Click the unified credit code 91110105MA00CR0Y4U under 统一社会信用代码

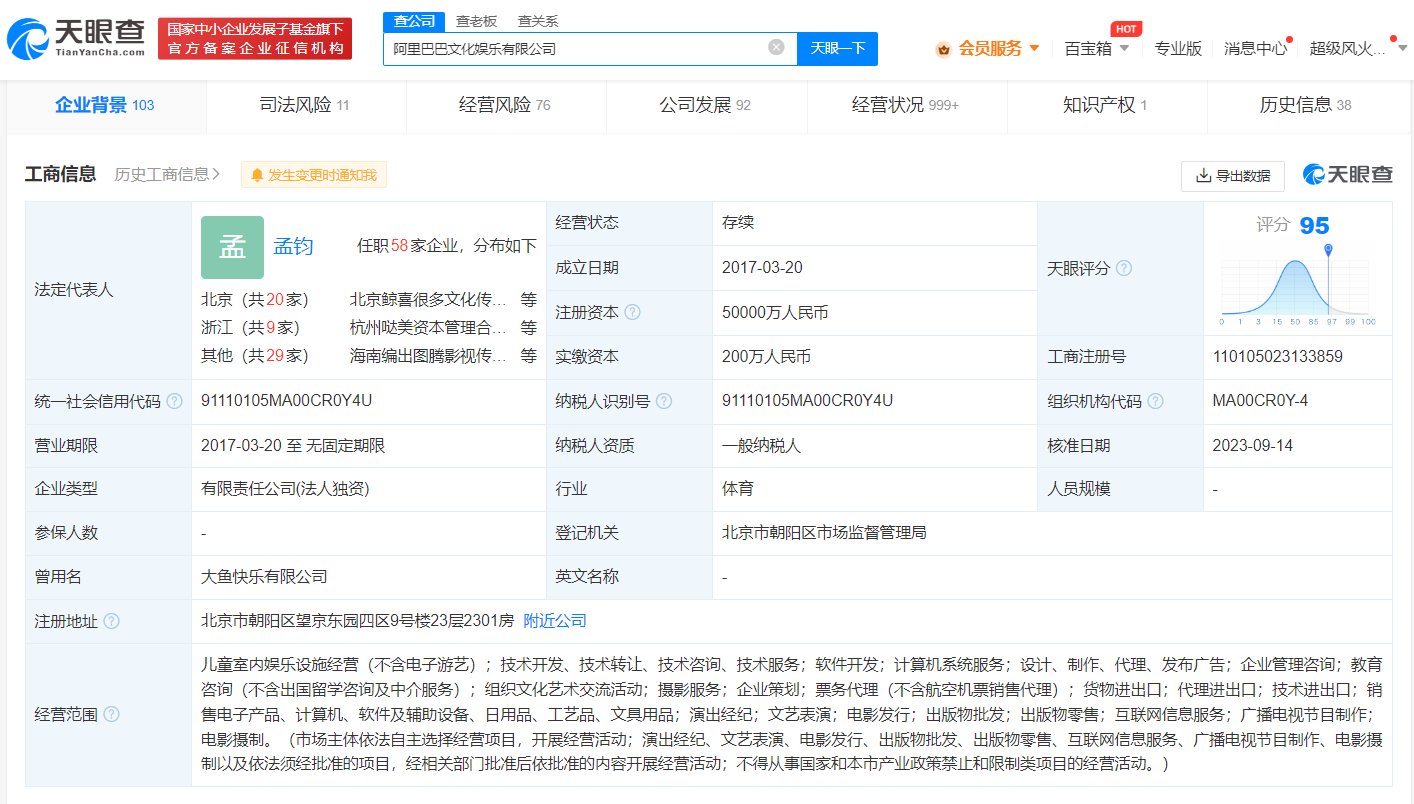pyautogui.click(x=286, y=401)
